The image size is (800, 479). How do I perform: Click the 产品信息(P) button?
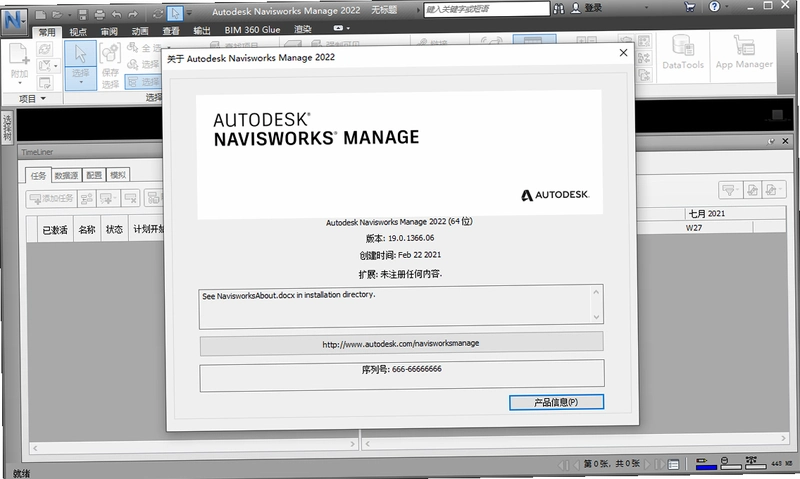click(x=556, y=402)
